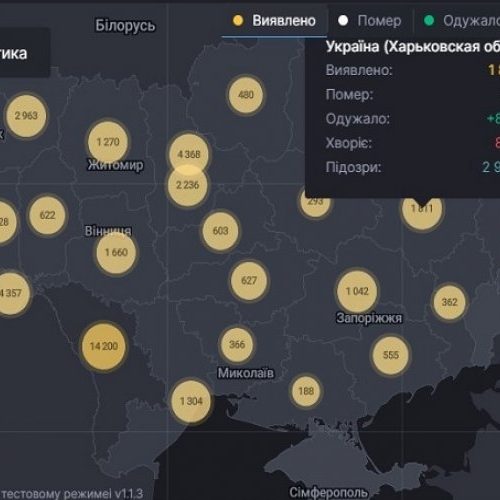Click the 2 963 map bubble
Viewport: 500px width, 500px height.
coord(26,116)
